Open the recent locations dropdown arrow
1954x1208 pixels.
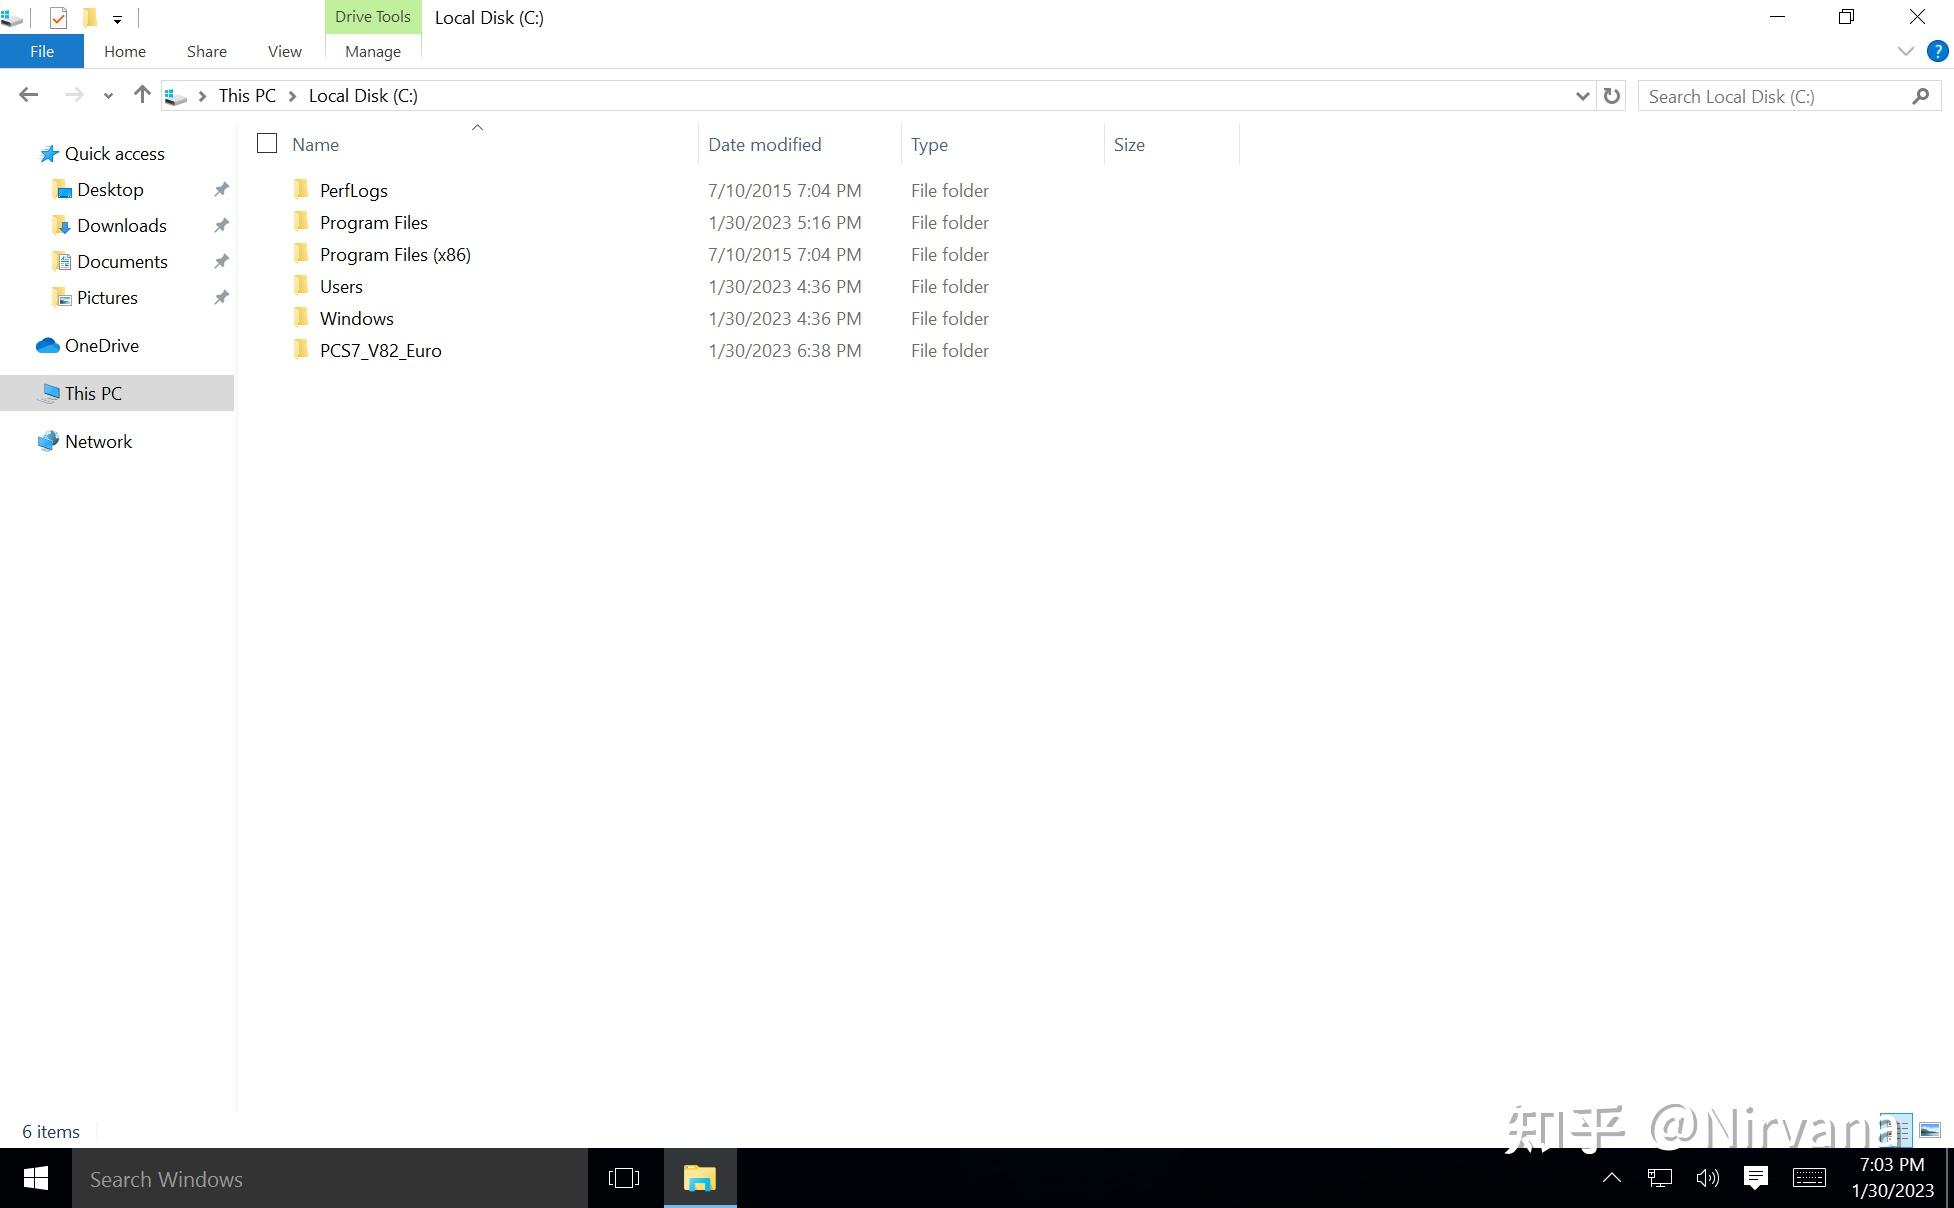coord(108,96)
